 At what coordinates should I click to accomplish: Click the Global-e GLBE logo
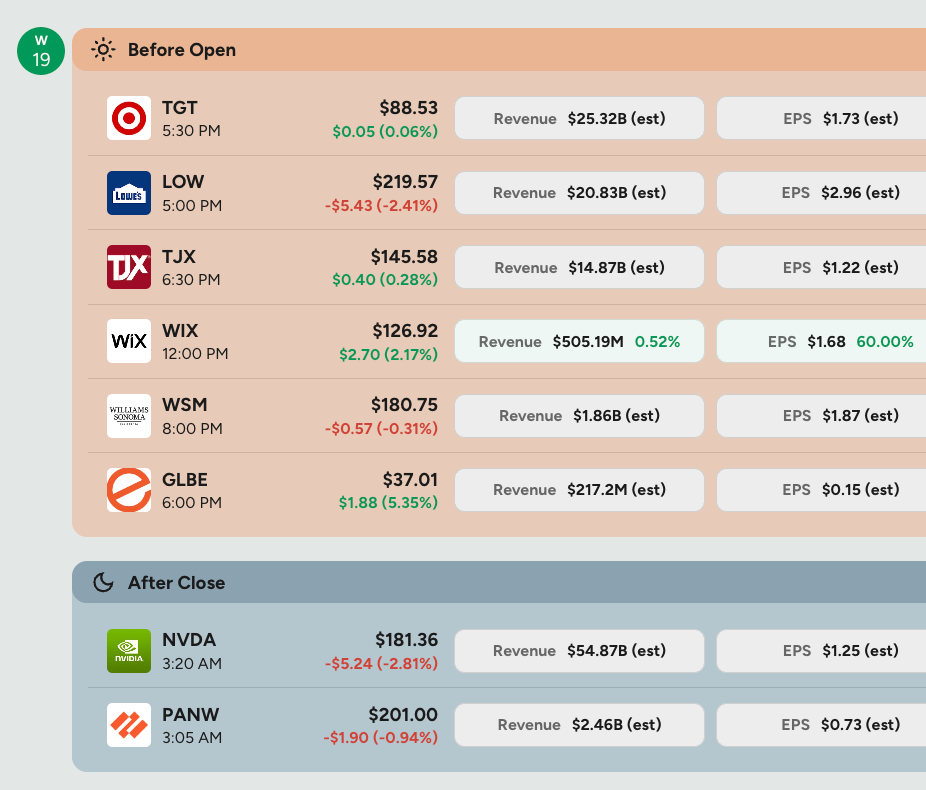(x=129, y=490)
